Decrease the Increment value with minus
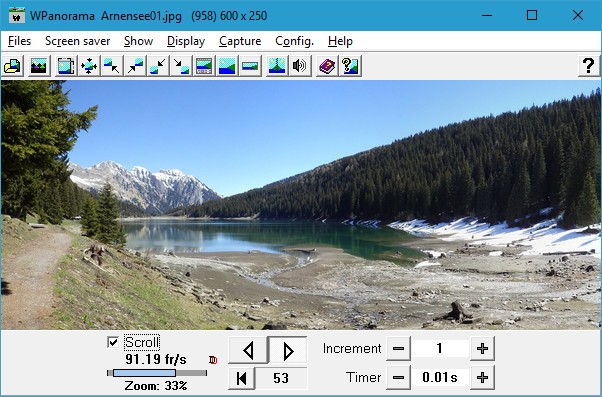602x397 pixels. pos(398,349)
